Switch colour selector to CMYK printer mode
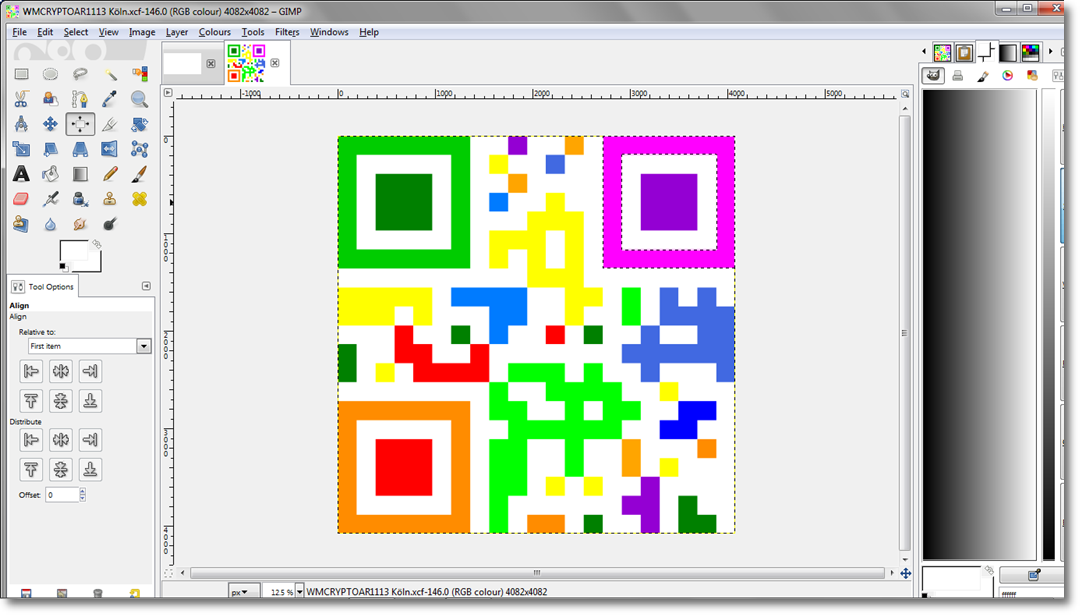Image resolution: width=1080 pixels, height=615 pixels. point(957,76)
